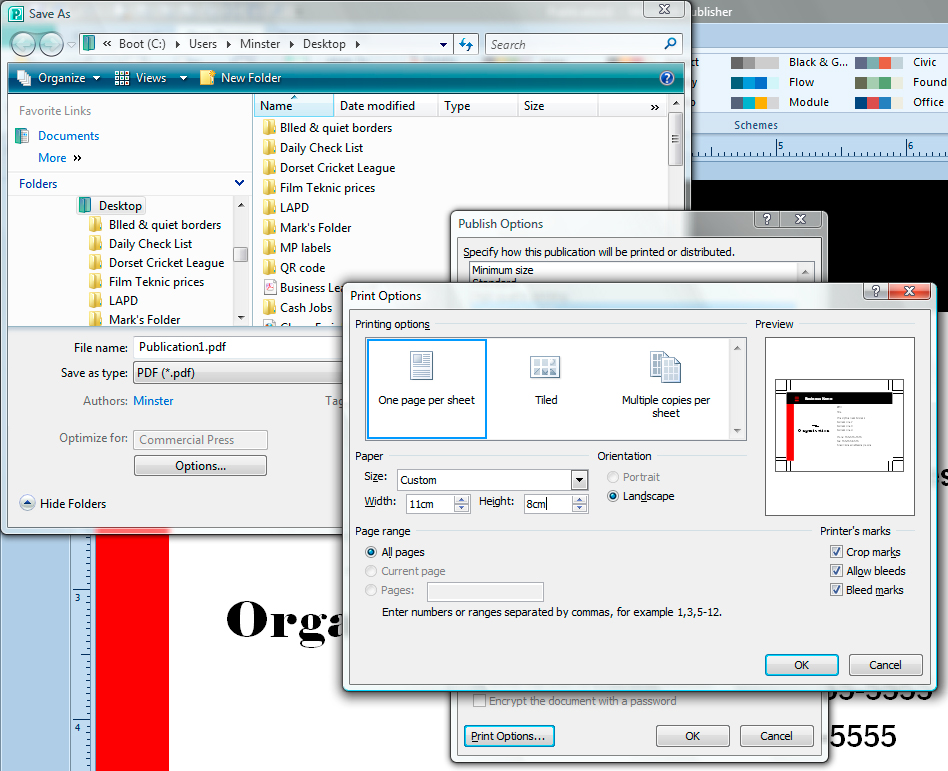
Task: Sort by Date modified column header
Action: [377, 106]
